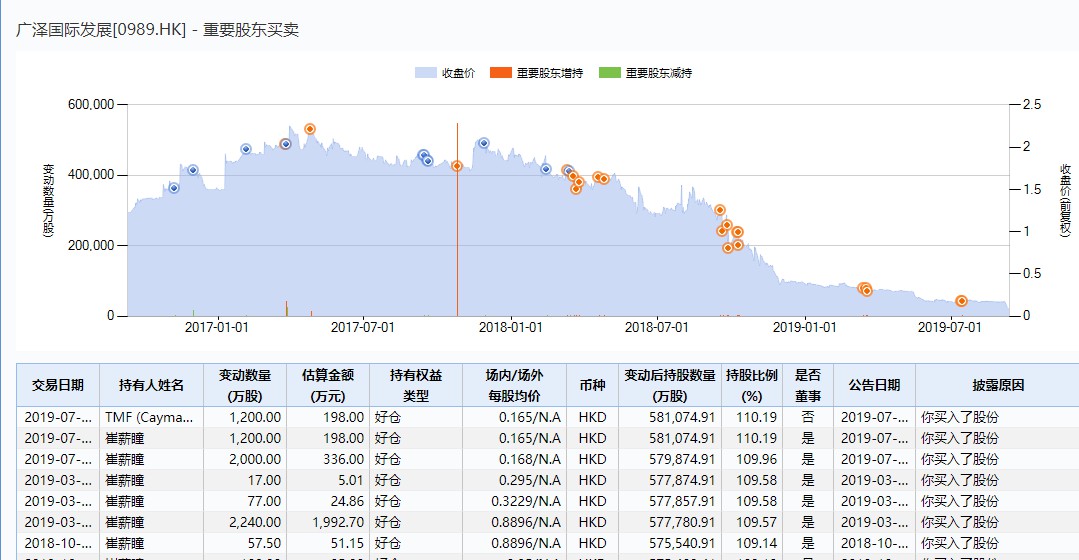Sort by the 估算金额 column header
Image resolution: width=1079 pixels, height=560 pixels.
(328, 385)
